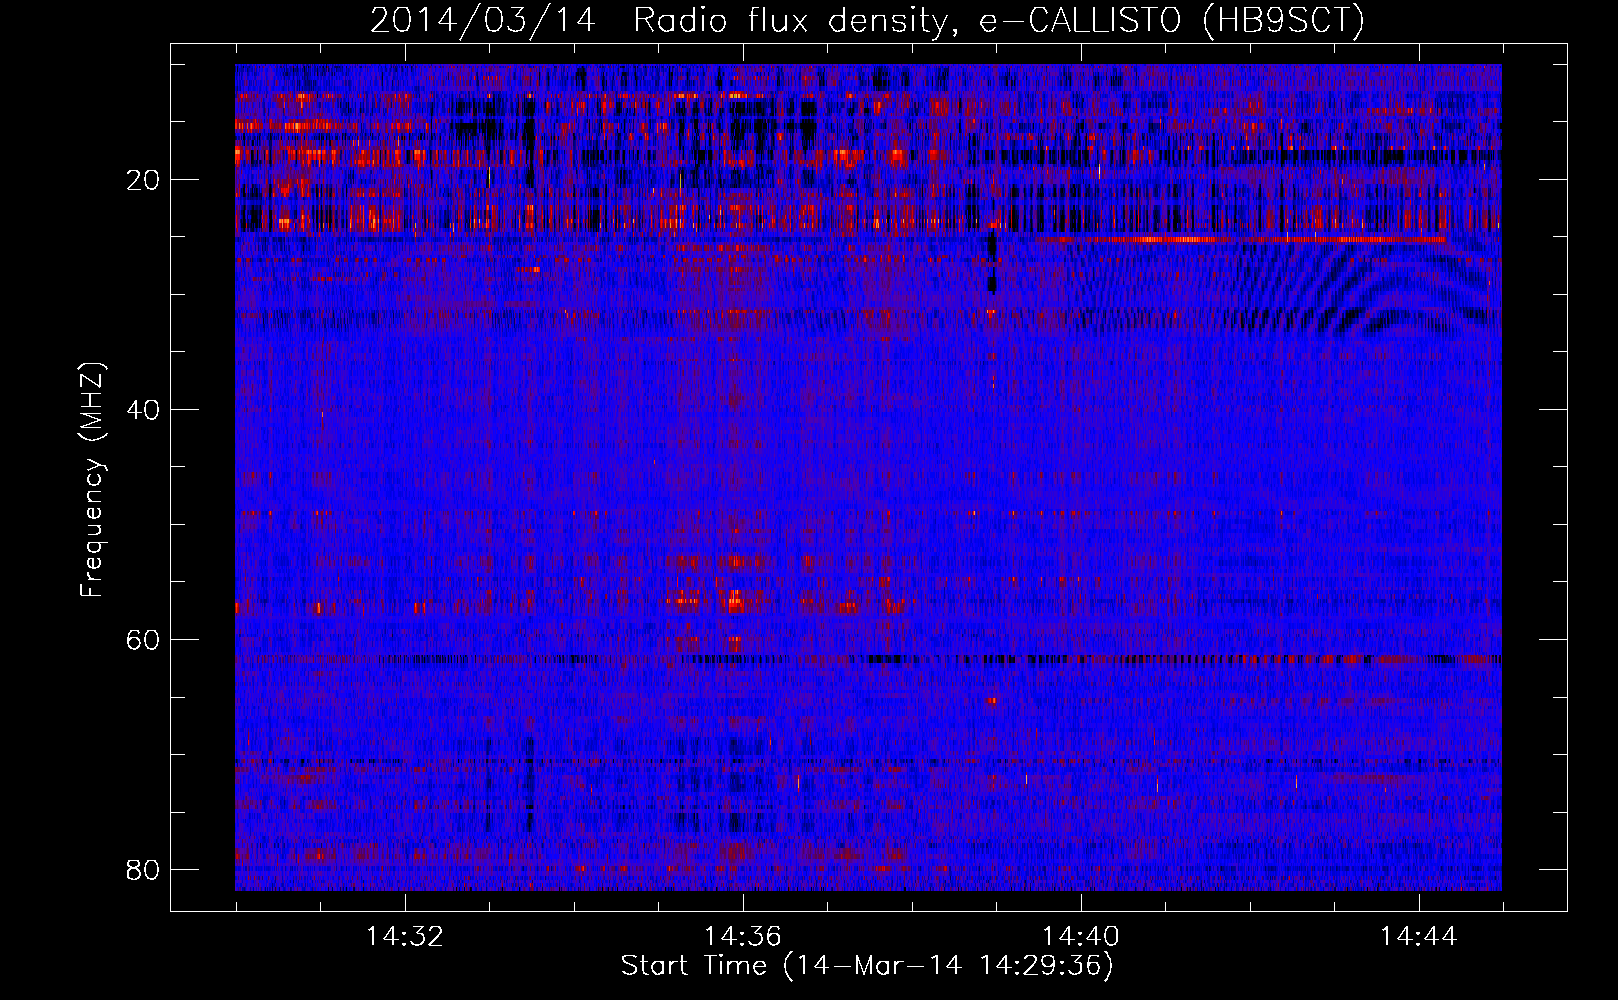Click the "14:32" time tick label
Screen dimensions: 1618x1000
coord(405,937)
